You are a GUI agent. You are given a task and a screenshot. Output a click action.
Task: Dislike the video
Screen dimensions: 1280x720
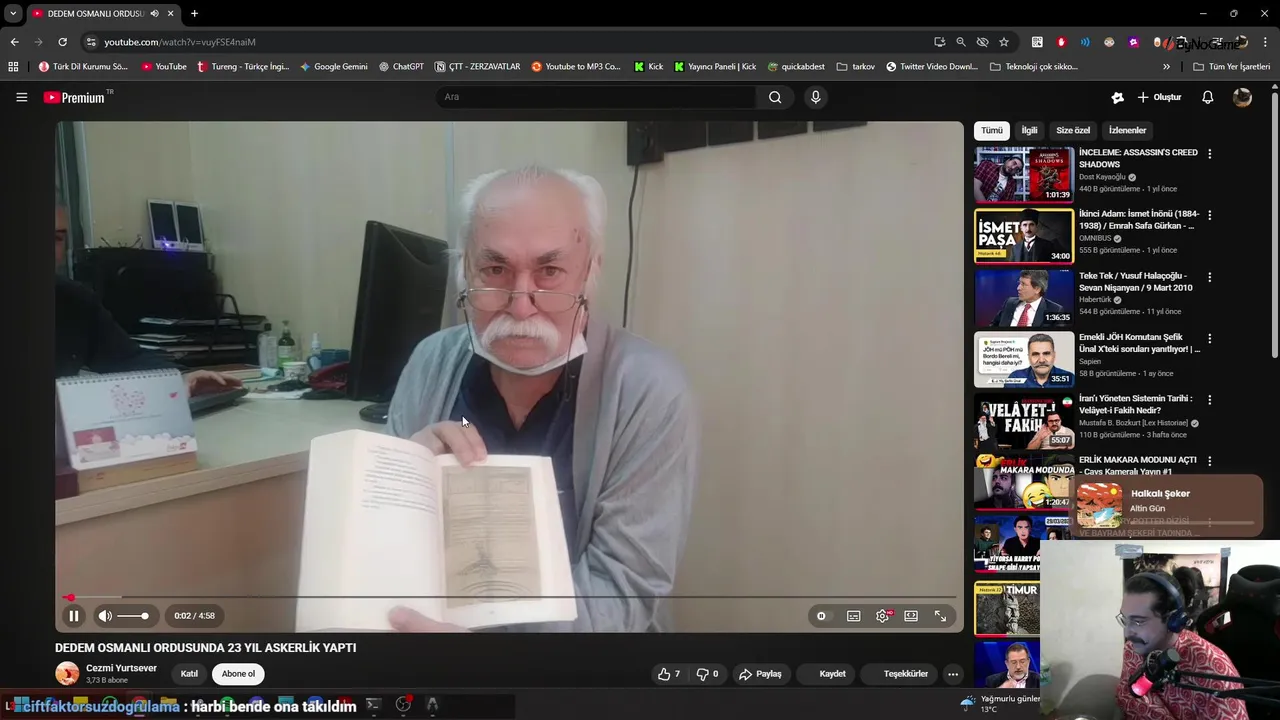(x=707, y=674)
